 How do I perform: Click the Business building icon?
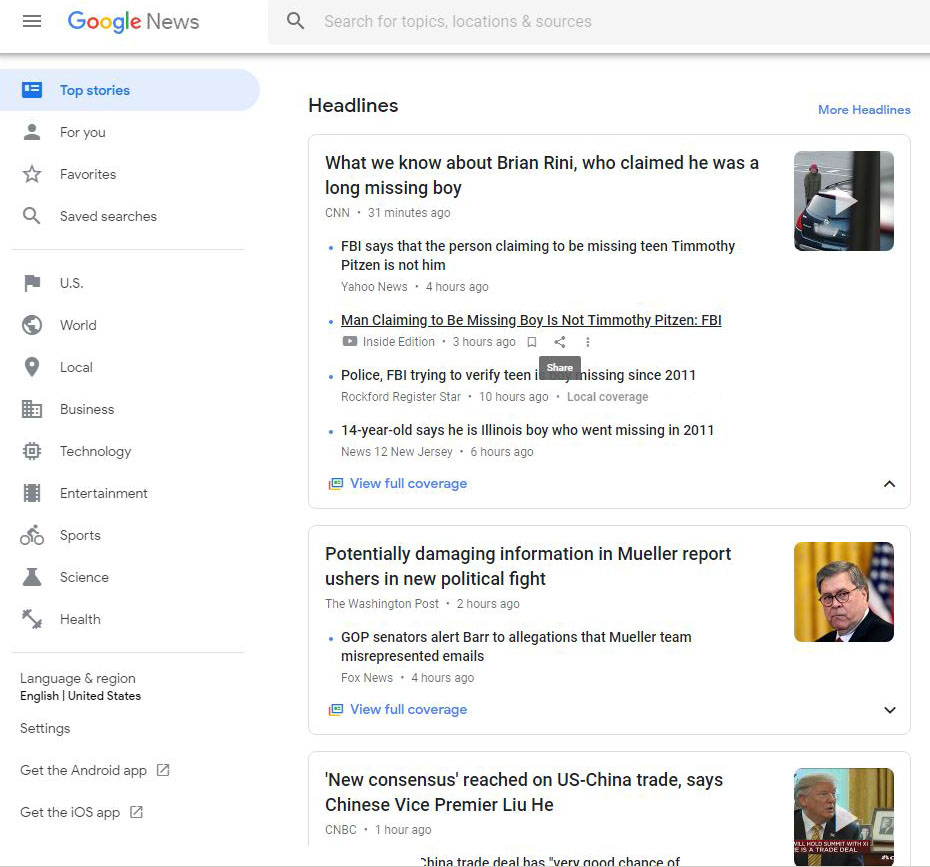point(32,409)
